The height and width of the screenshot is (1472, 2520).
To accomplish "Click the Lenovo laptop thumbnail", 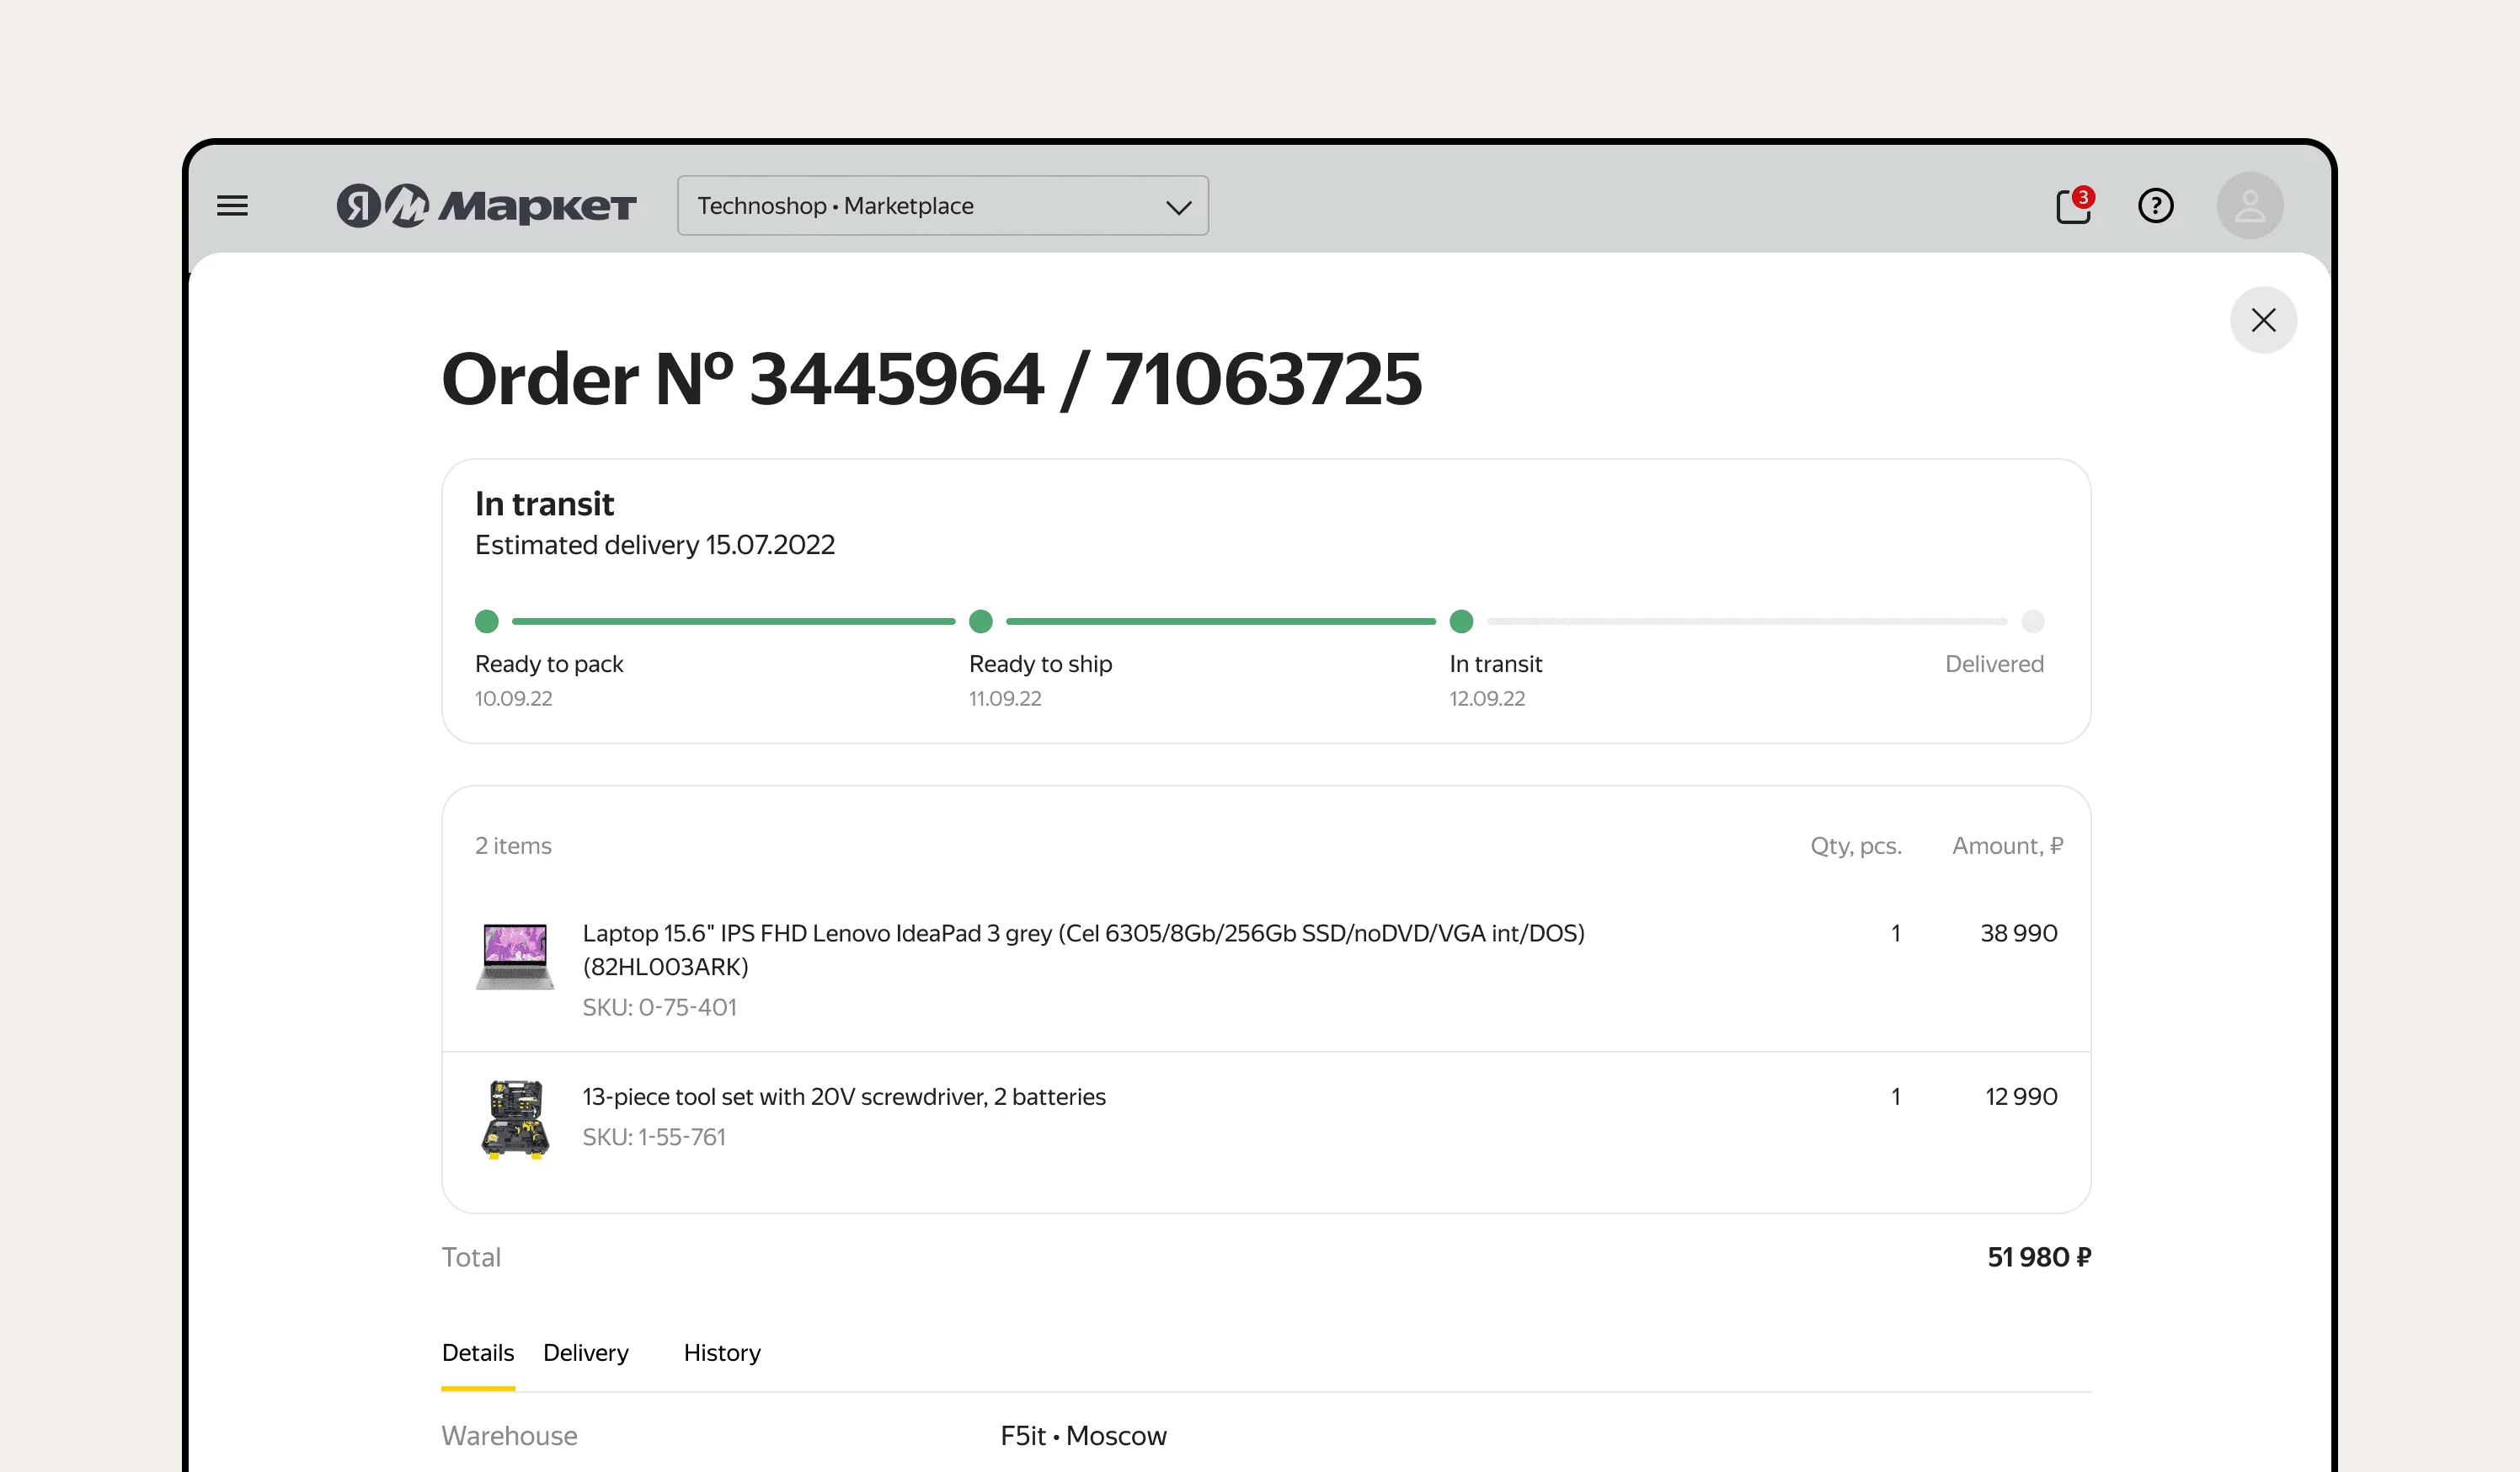I will pos(515,956).
